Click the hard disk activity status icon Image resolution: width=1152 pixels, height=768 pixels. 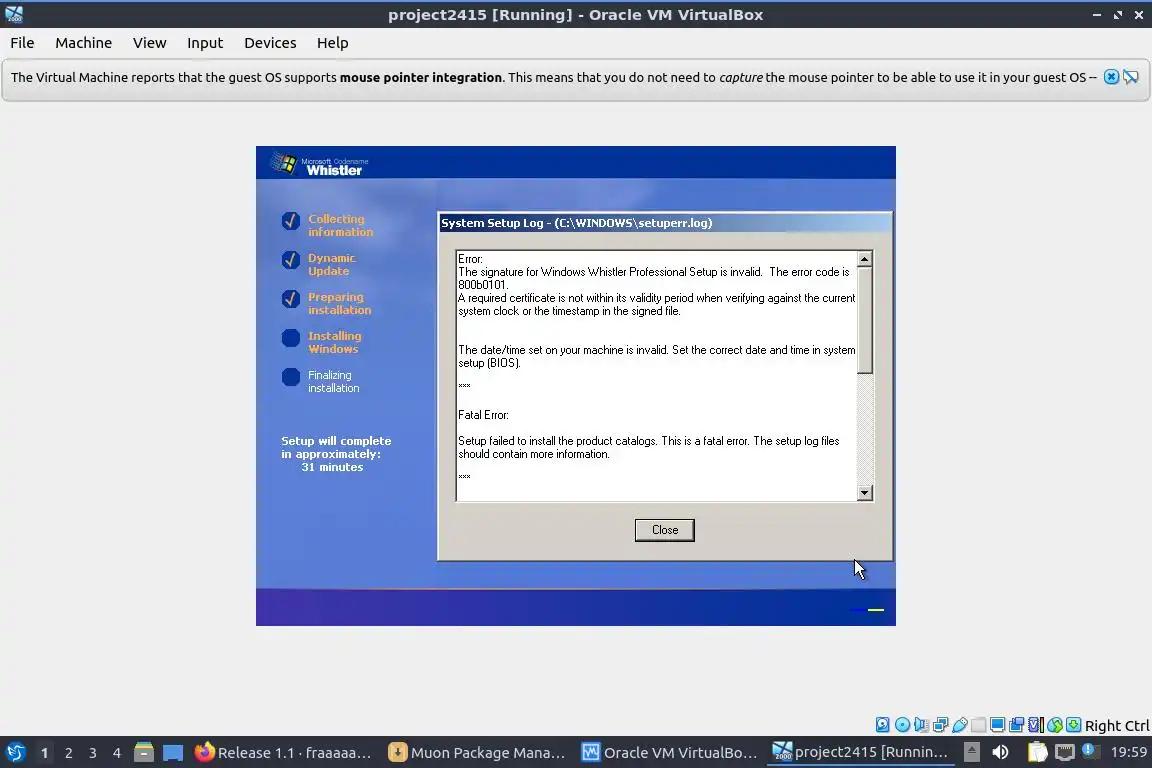tap(882, 725)
